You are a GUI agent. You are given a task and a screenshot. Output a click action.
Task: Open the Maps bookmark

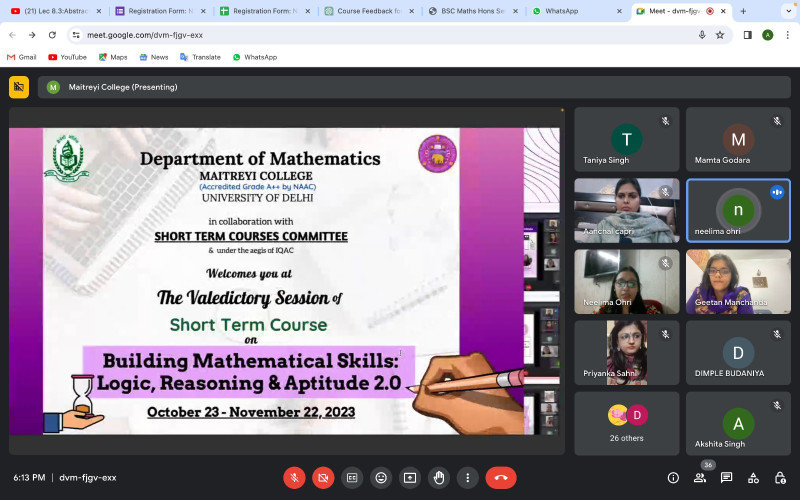pyautogui.click(x=113, y=57)
